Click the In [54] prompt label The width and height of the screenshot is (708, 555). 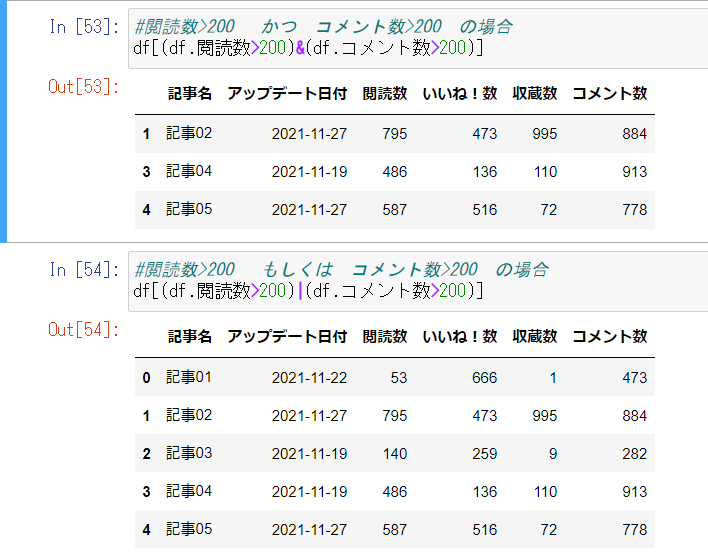click(x=83, y=270)
